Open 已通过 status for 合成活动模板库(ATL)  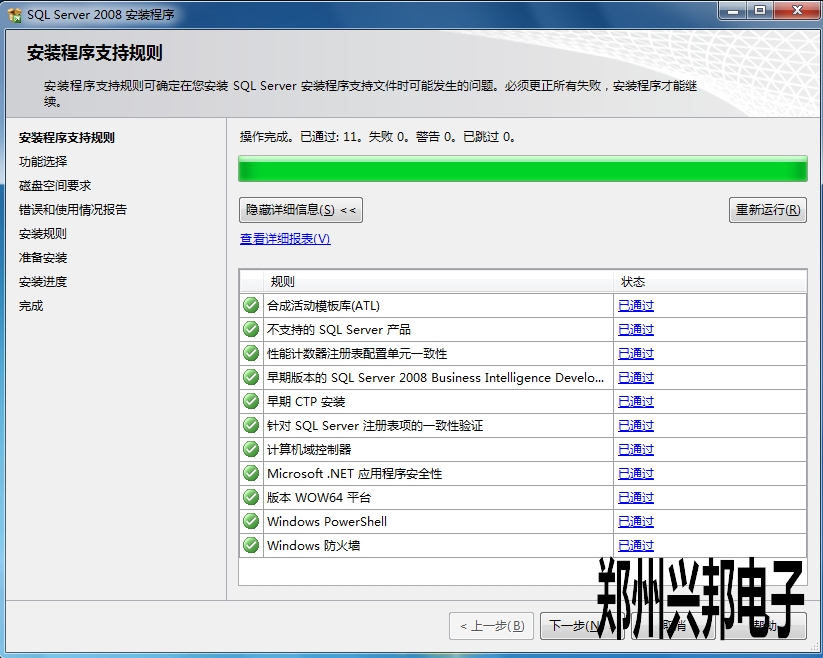pos(636,305)
